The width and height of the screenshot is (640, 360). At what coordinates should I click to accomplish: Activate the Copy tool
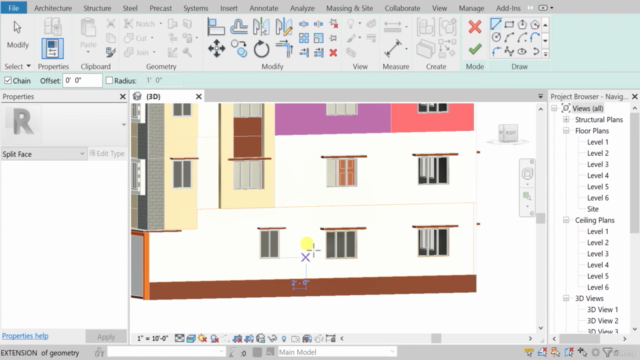[239, 49]
